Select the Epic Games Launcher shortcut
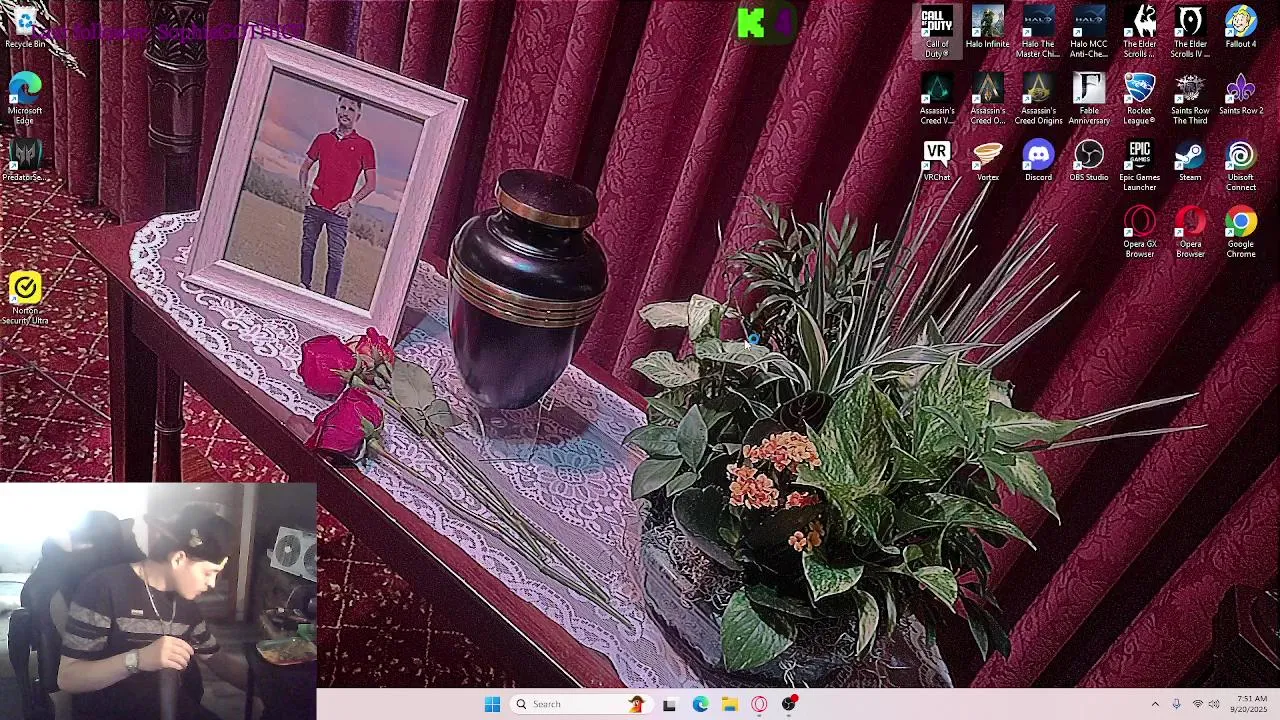1280x720 pixels. 1140,166
